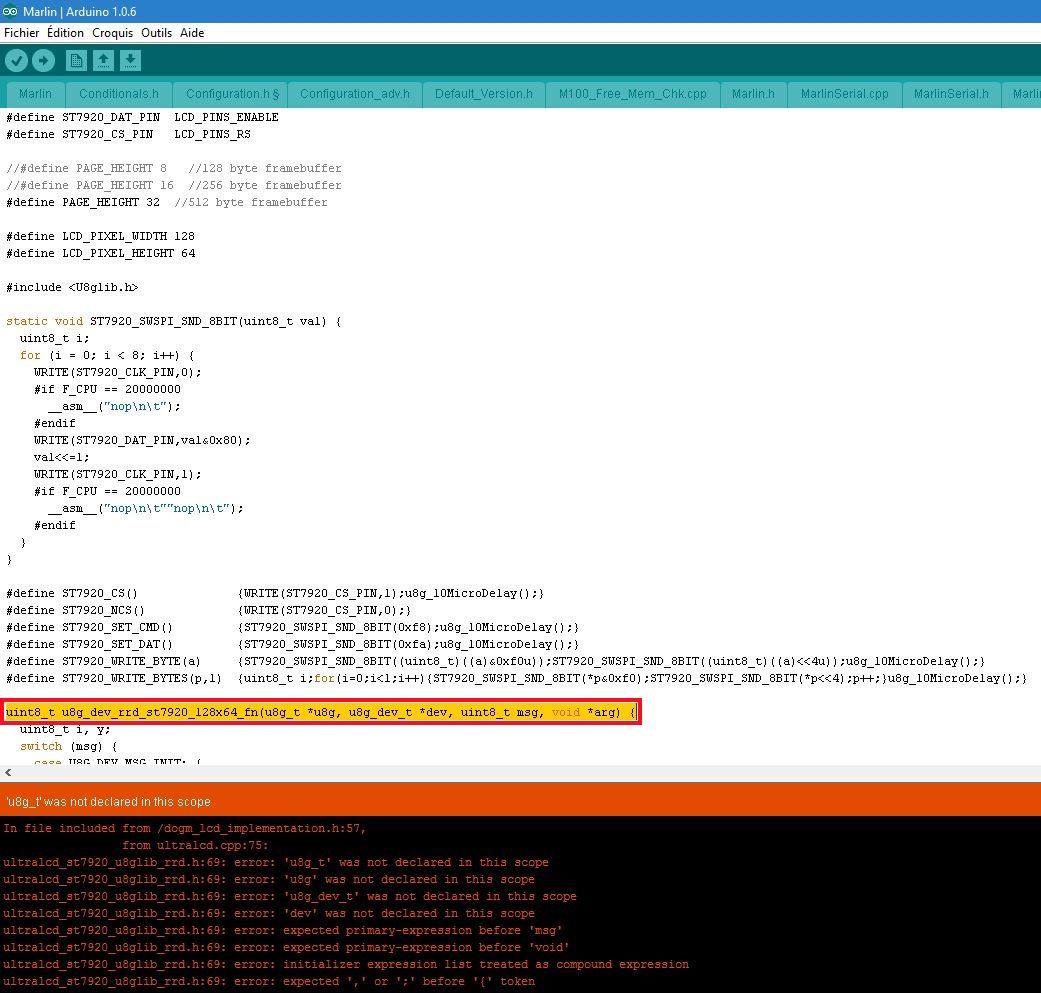Open the Aide menu
1041x993 pixels.
pyautogui.click(x=192, y=33)
